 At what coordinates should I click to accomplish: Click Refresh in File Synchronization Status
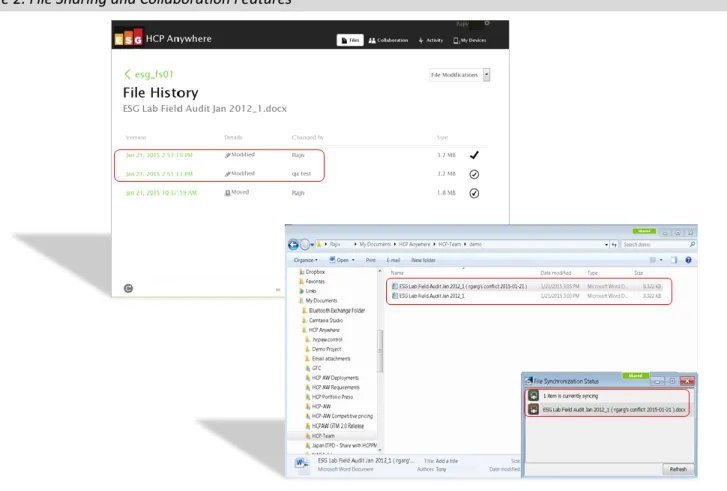pyautogui.click(x=678, y=469)
